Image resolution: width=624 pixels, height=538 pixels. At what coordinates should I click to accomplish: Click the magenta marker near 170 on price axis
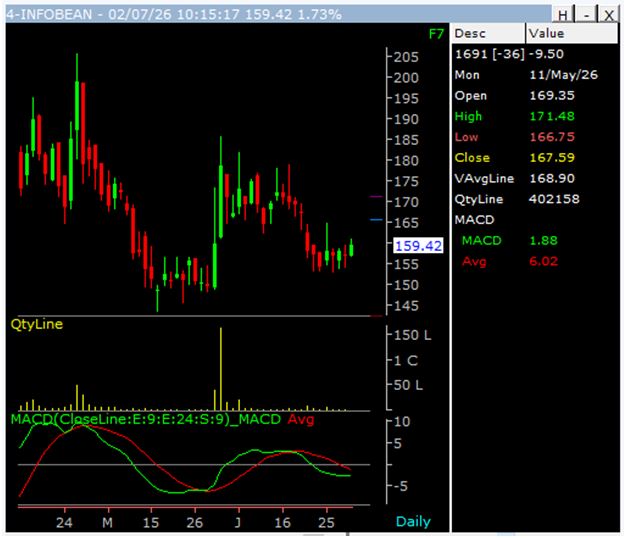click(376, 196)
